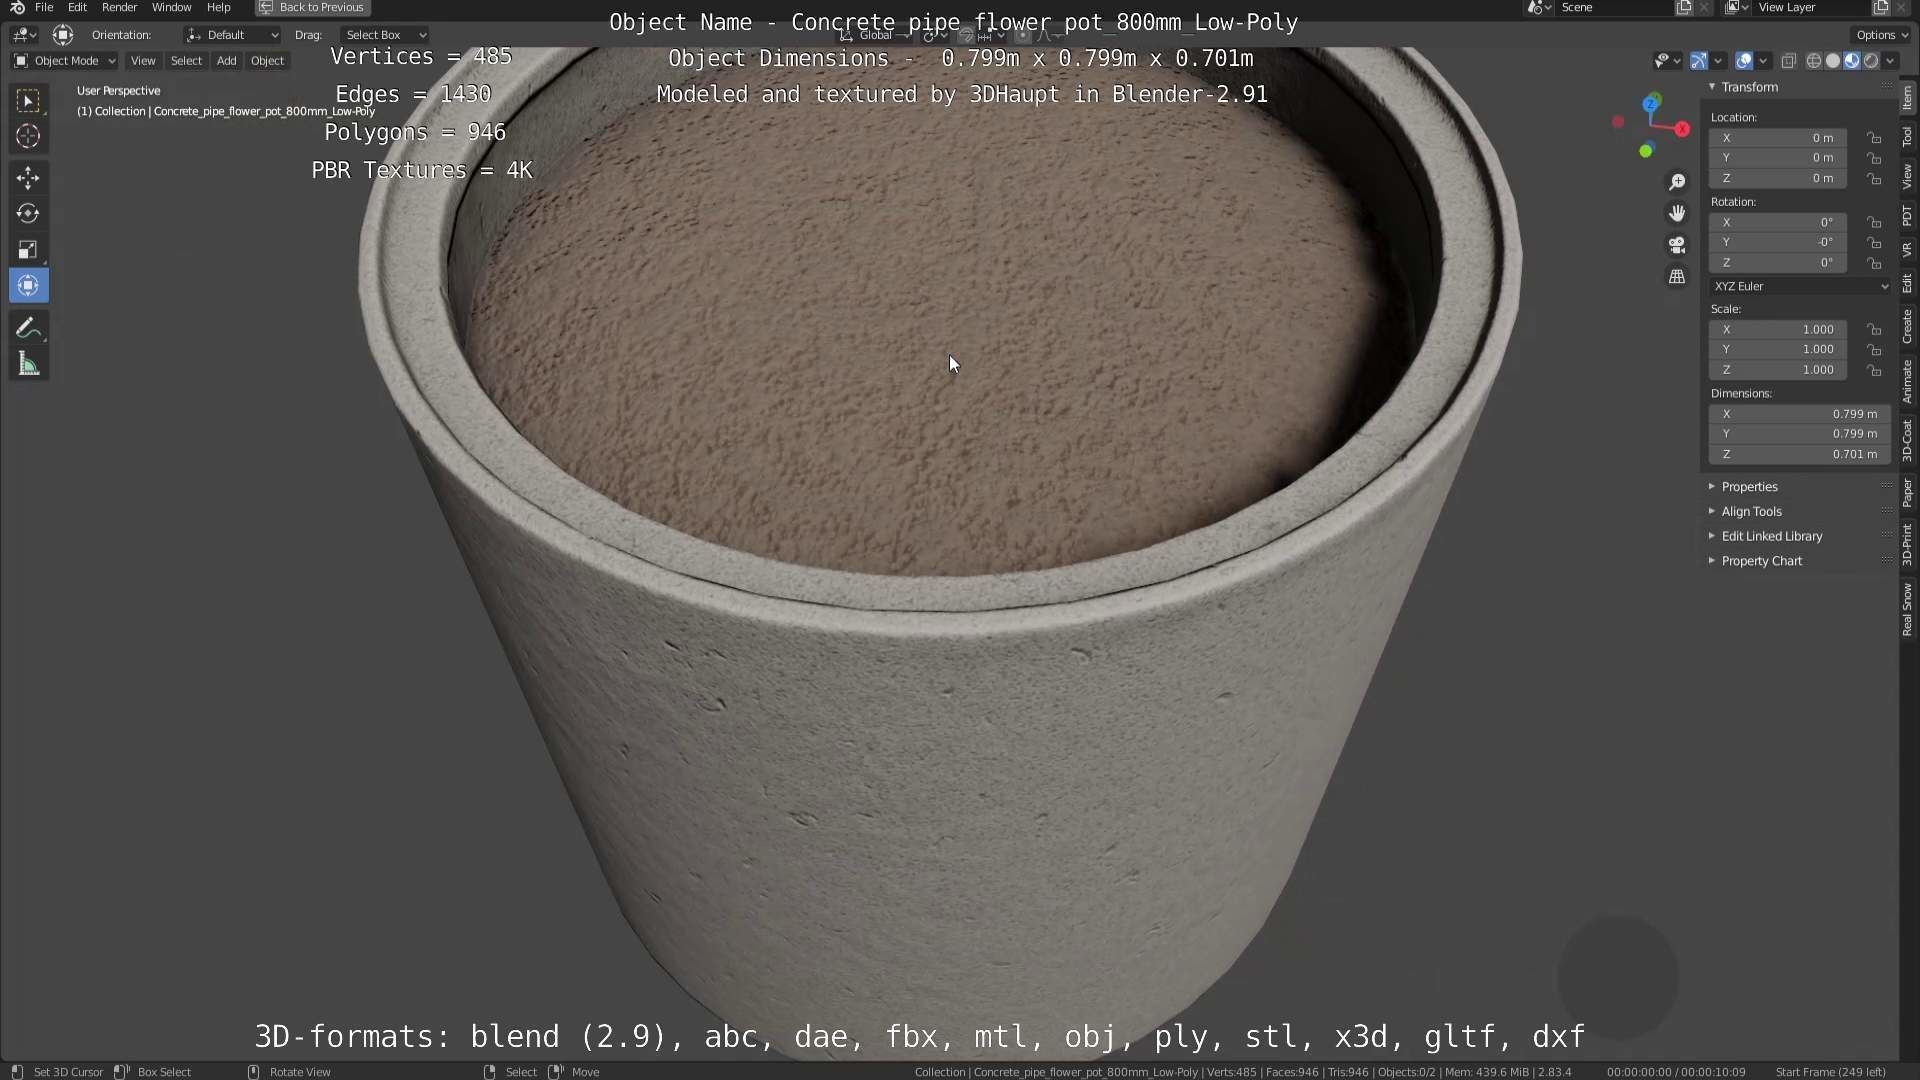Toggle lock for Scale Y
The height and width of the screenshot is (1080, 1920).
click(x=1874, y=350)
